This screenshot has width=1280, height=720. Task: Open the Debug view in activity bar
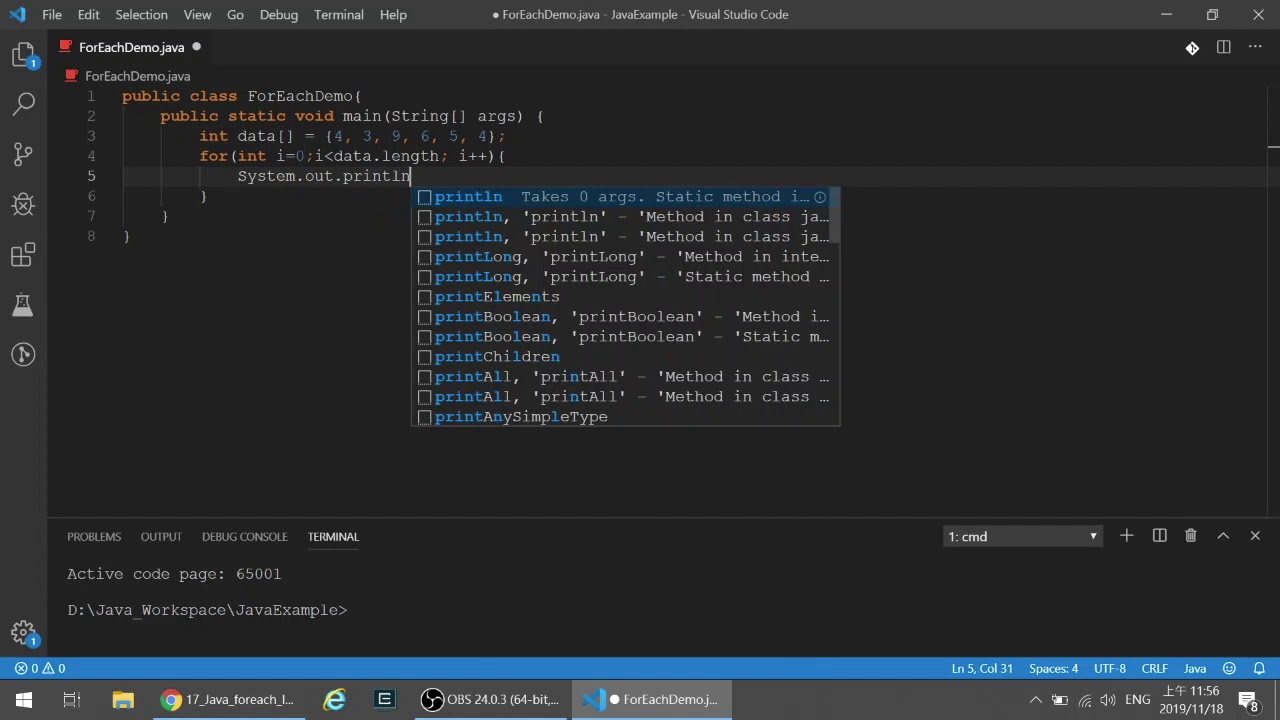click(x=23, y=204)
